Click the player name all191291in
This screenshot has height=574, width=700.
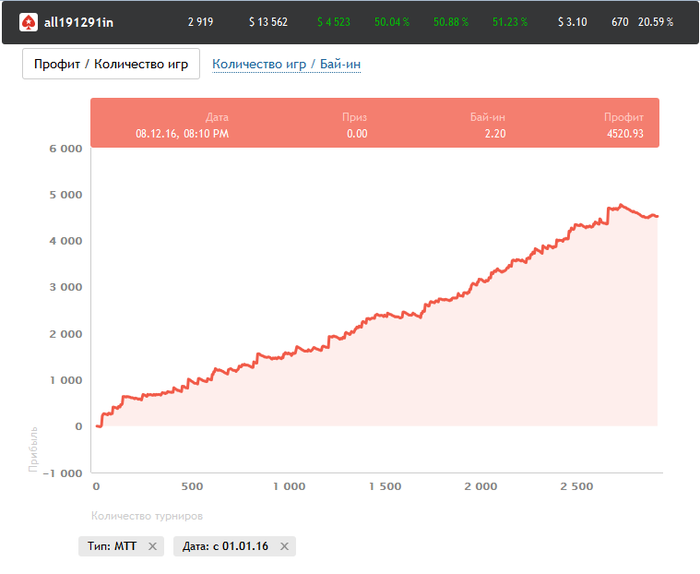pos(79,22)
